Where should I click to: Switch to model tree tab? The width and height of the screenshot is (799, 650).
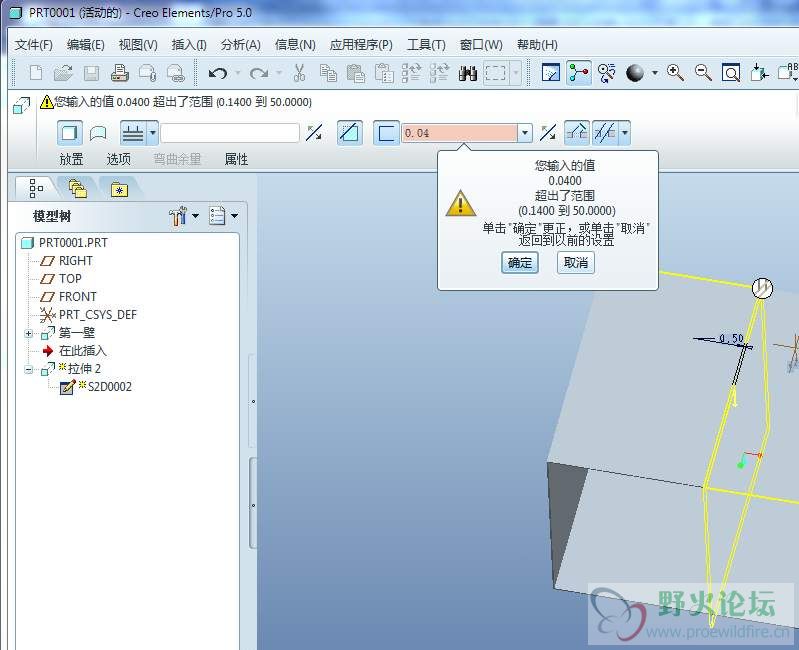coord(36,188)
